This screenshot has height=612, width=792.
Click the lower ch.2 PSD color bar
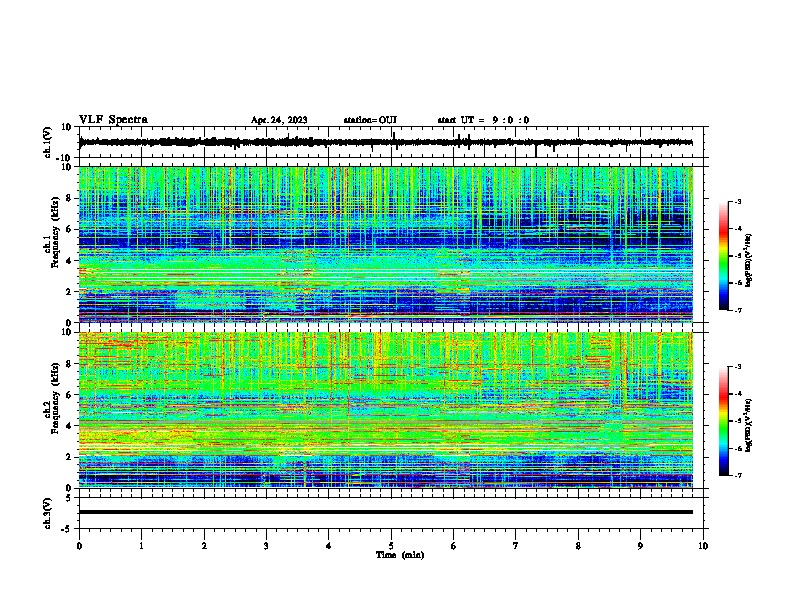pyautogui.click(x=723, y=421)
